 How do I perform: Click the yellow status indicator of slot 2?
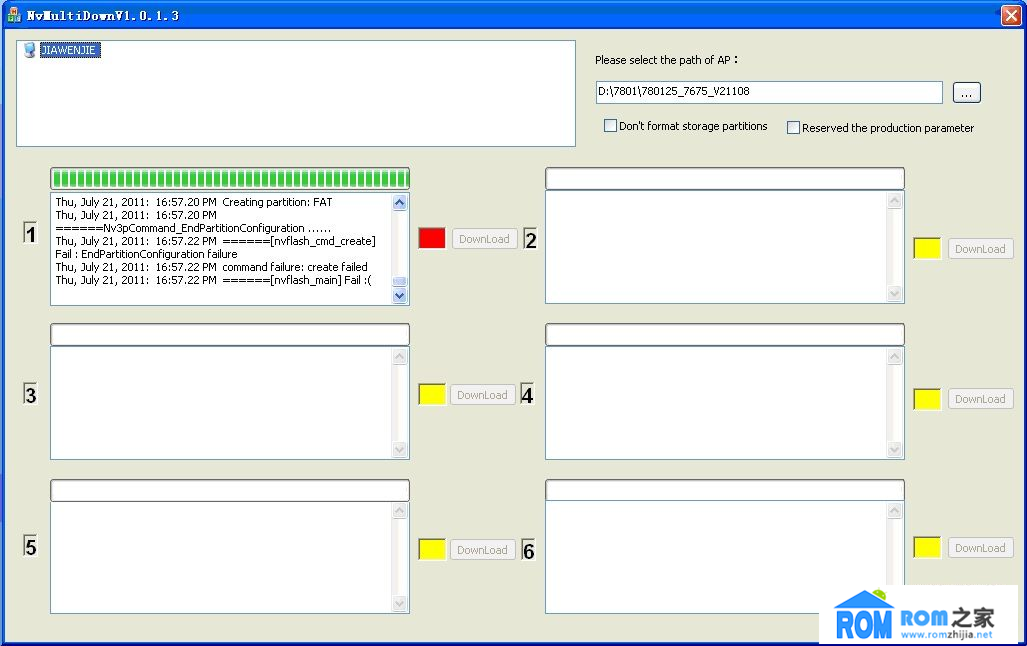(x=927, y=248)
